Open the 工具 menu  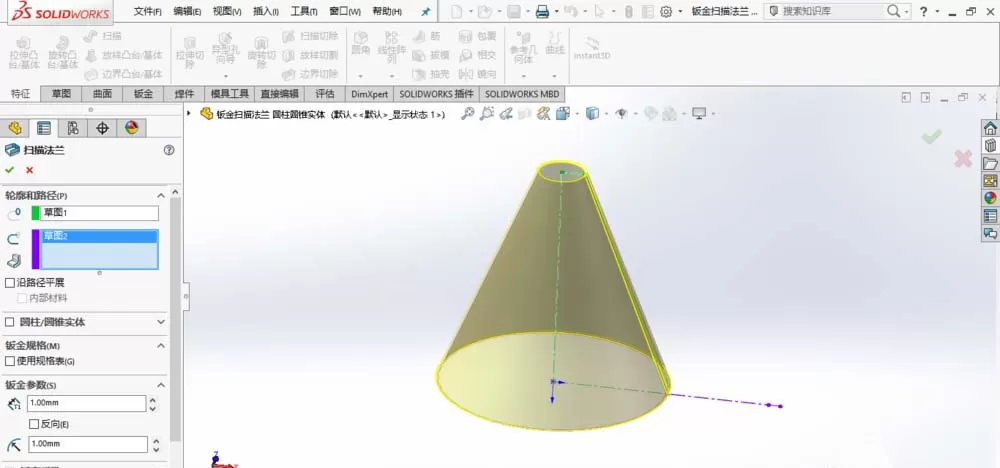pyautogui.click(x=304, y=11)
